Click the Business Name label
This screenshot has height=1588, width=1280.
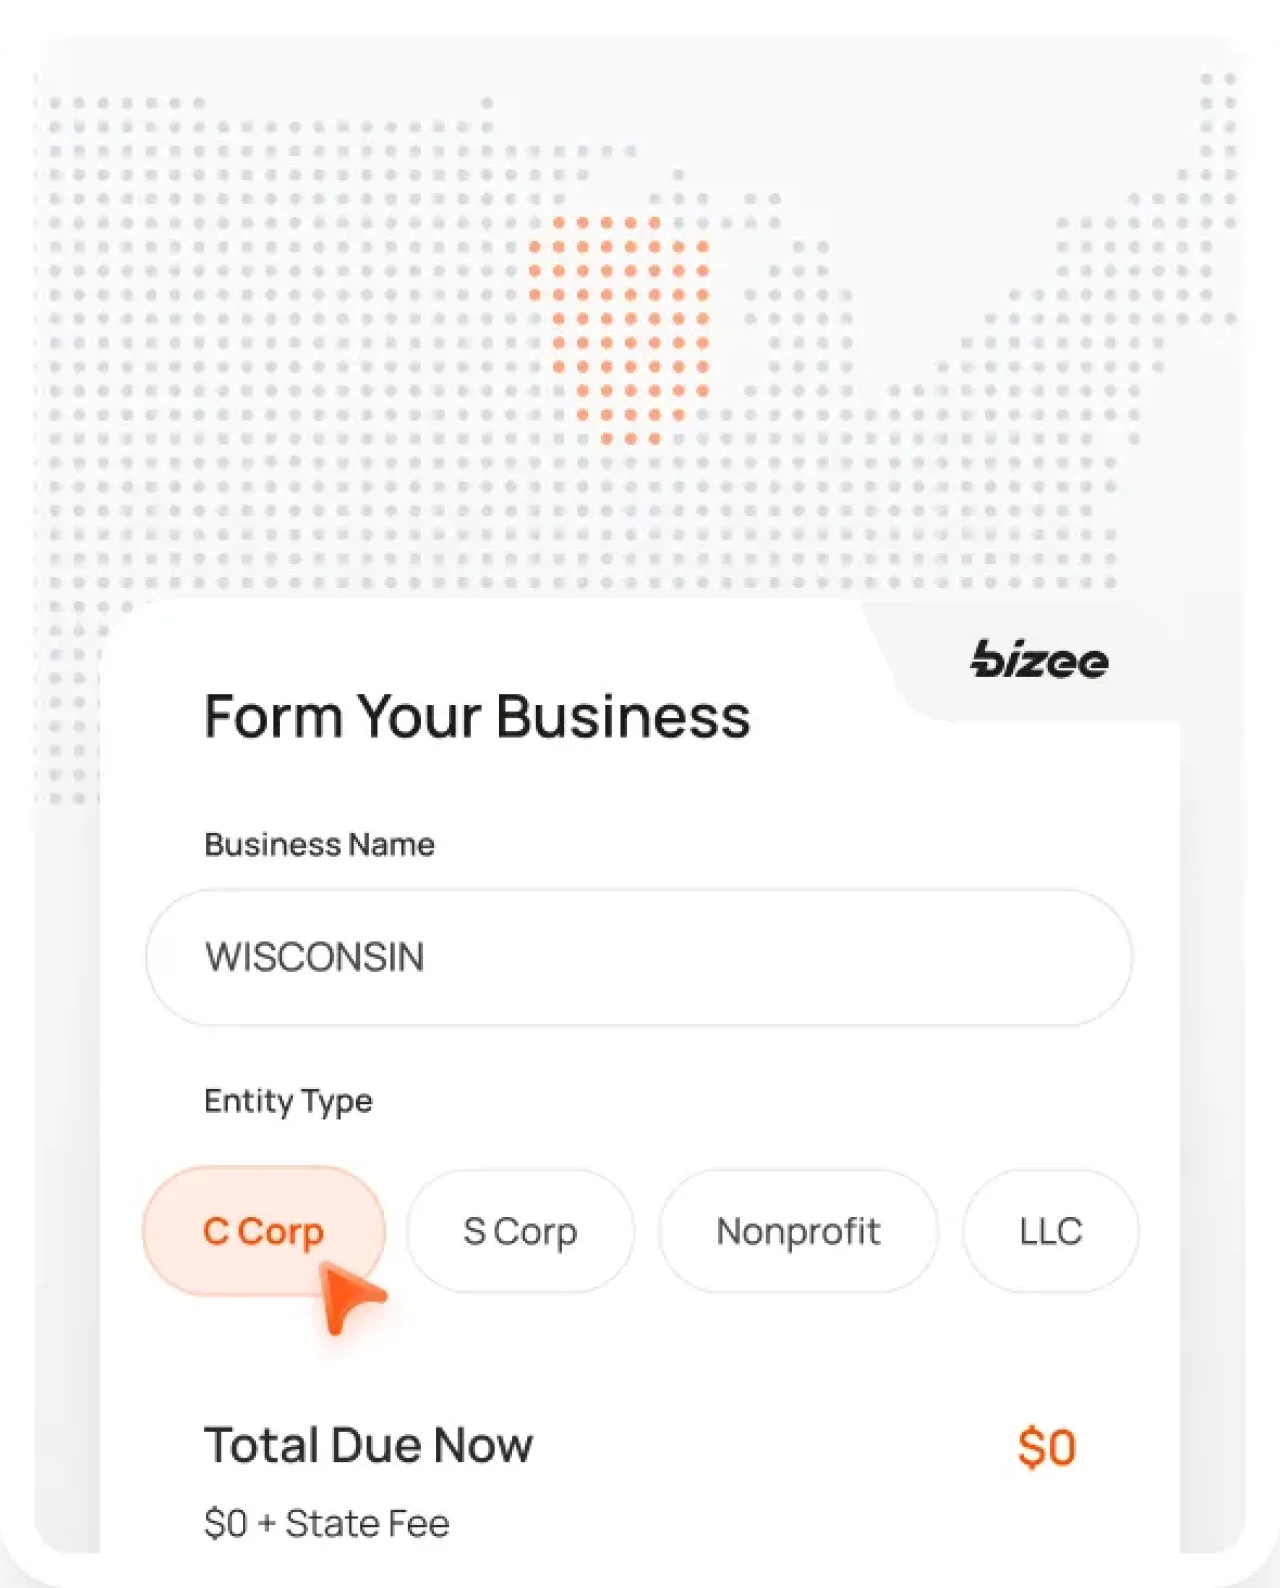pos(319,845)
